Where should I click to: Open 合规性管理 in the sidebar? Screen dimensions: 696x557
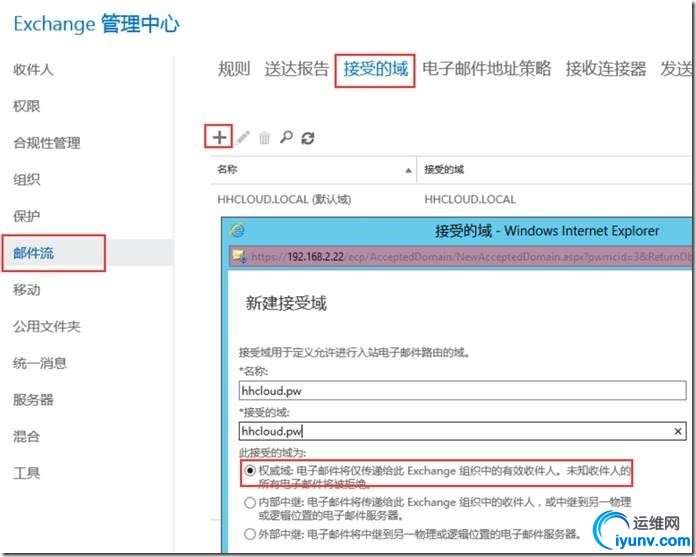[47, 143]
